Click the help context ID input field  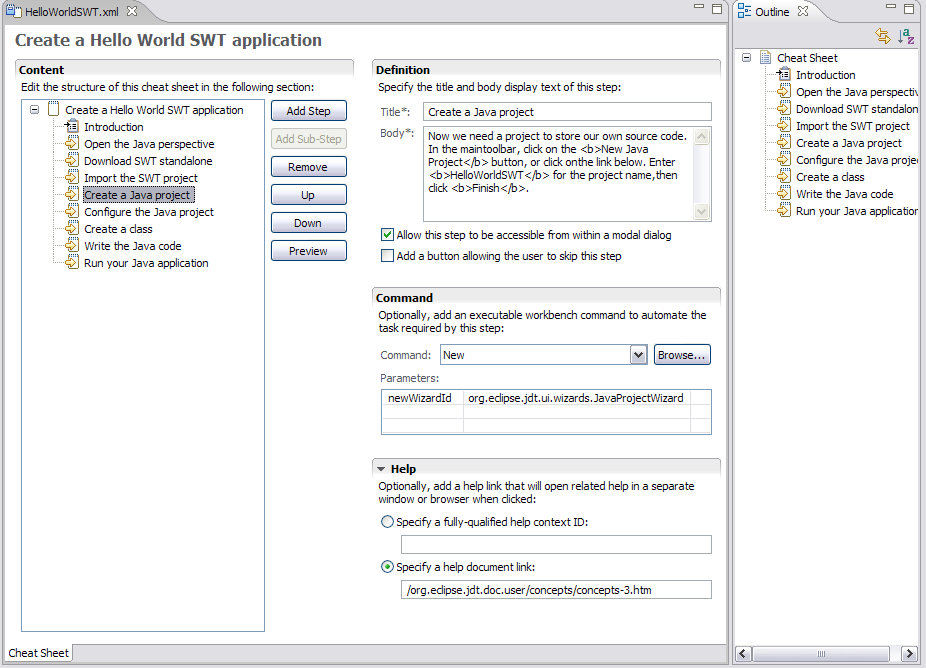[x=556, y=545]
